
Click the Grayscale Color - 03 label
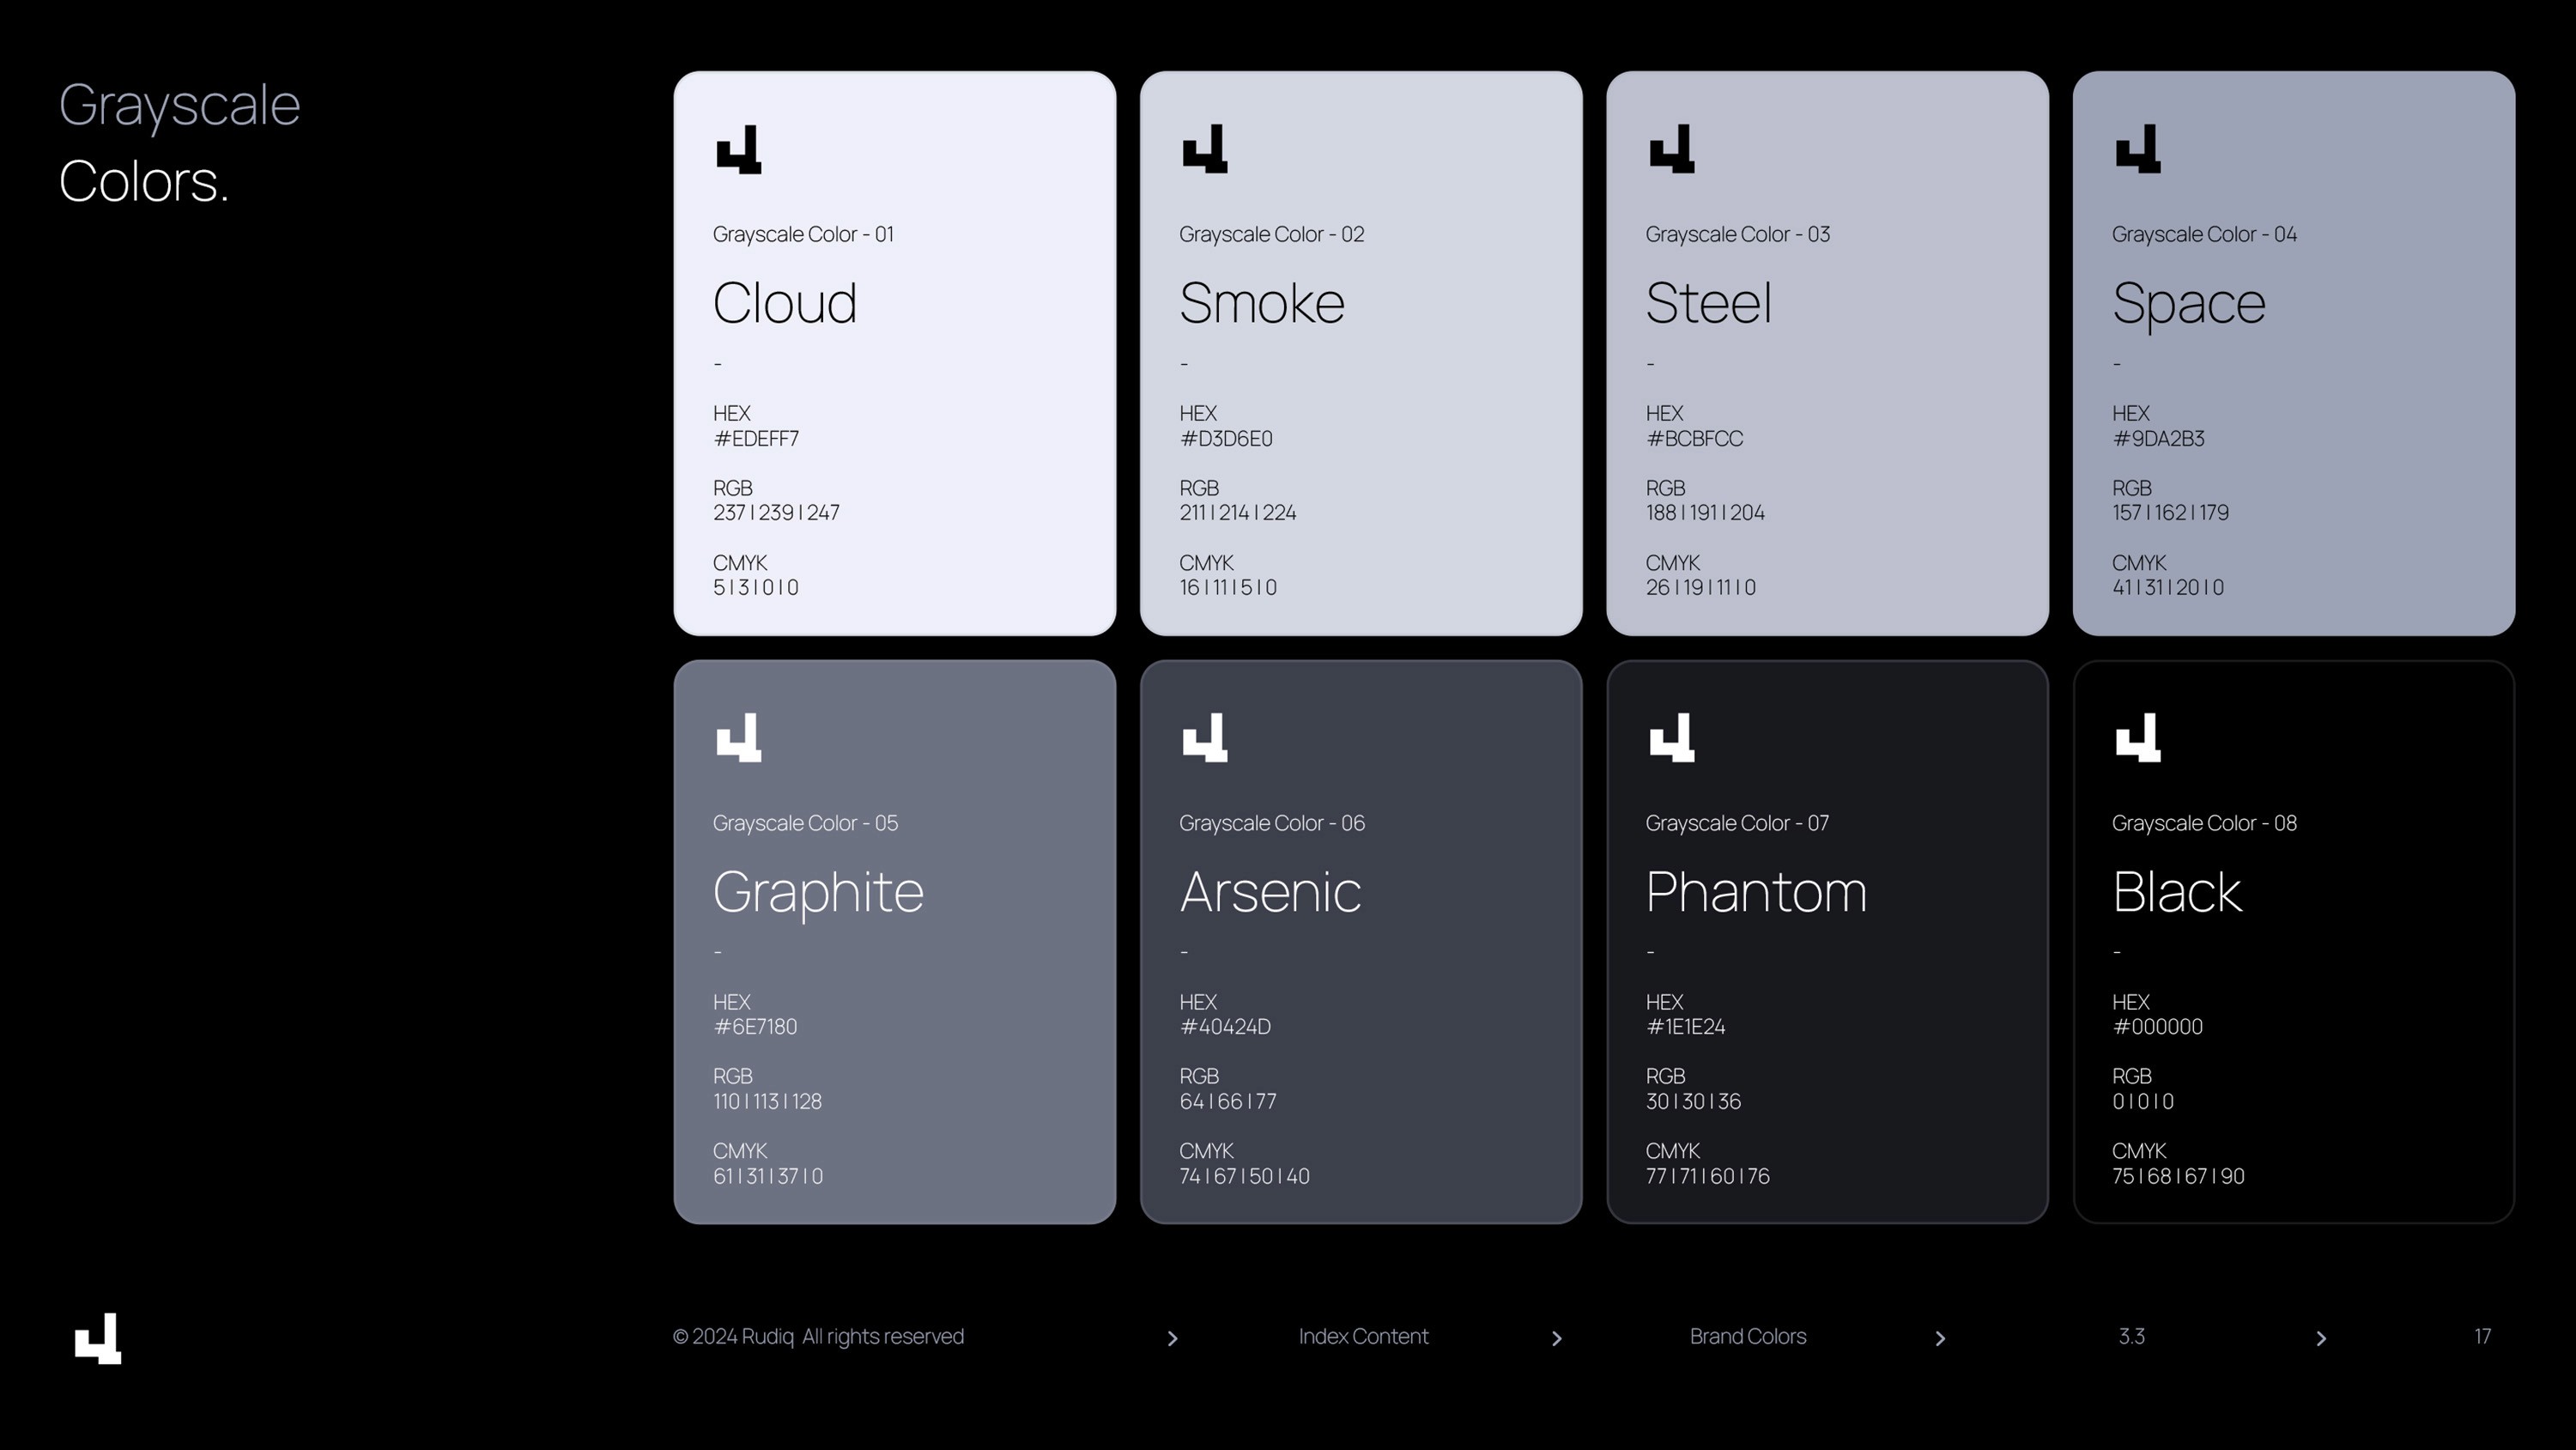coord(1738,235)
